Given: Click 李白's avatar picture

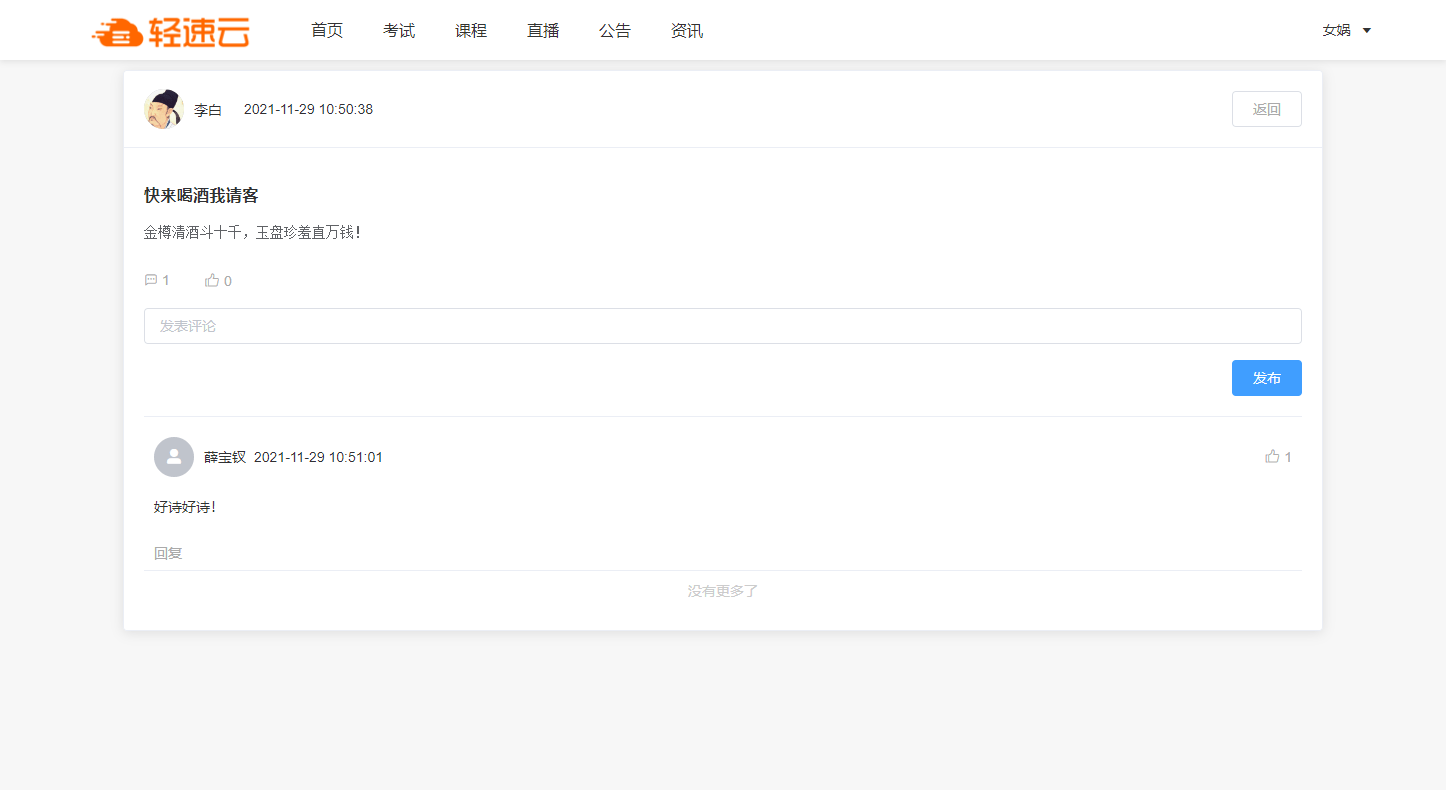Looking at the screenshot, I should [x=164, y=109].
